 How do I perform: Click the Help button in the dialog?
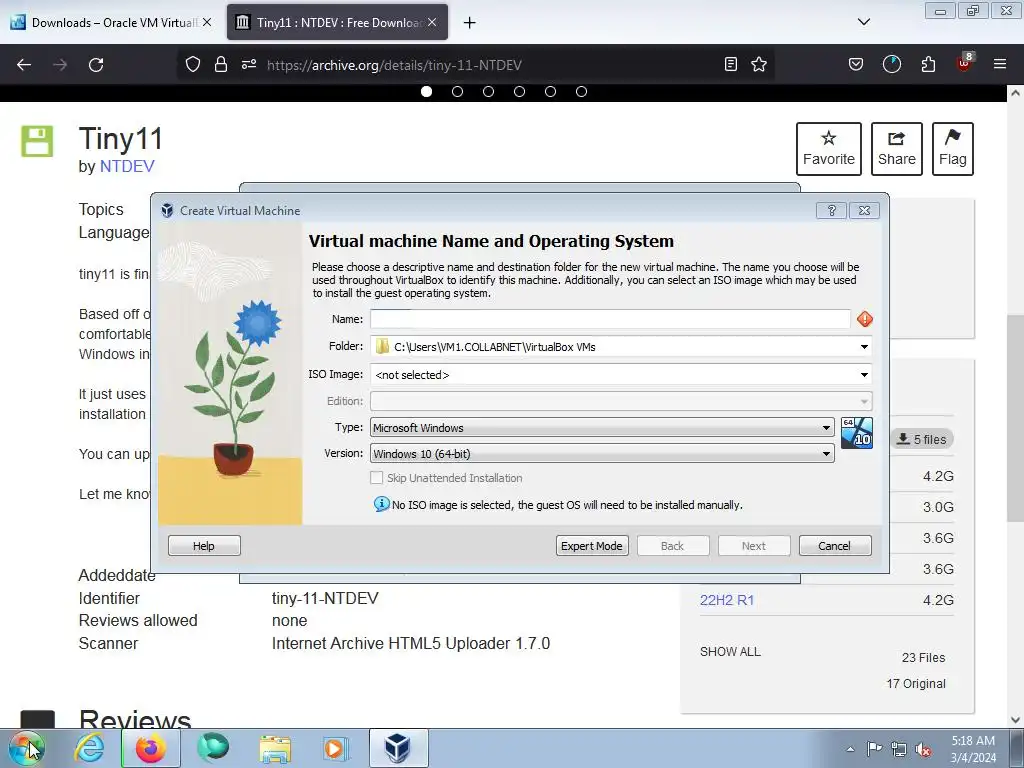[204, 545]
